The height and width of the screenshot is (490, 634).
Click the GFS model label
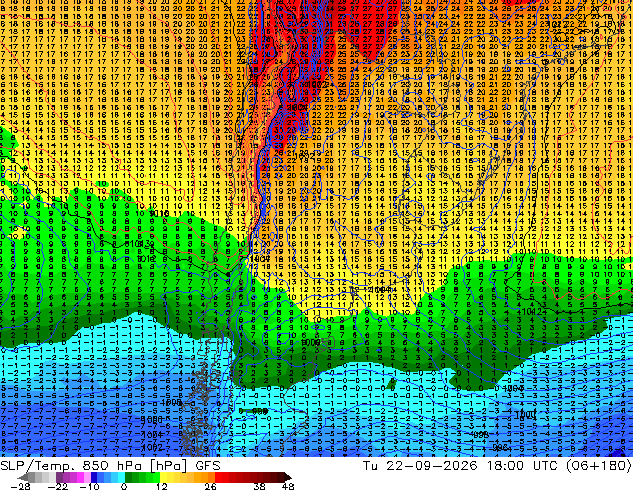(208, 466)
